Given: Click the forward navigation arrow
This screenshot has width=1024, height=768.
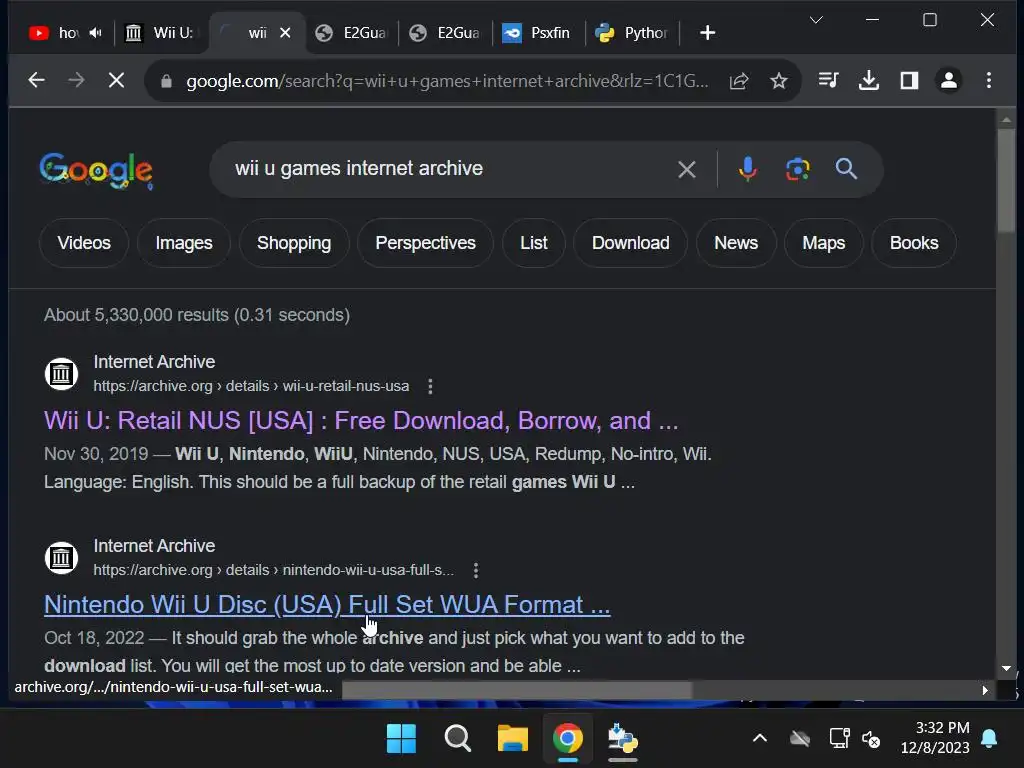Looking at the screenshot, I should (76, 80).
